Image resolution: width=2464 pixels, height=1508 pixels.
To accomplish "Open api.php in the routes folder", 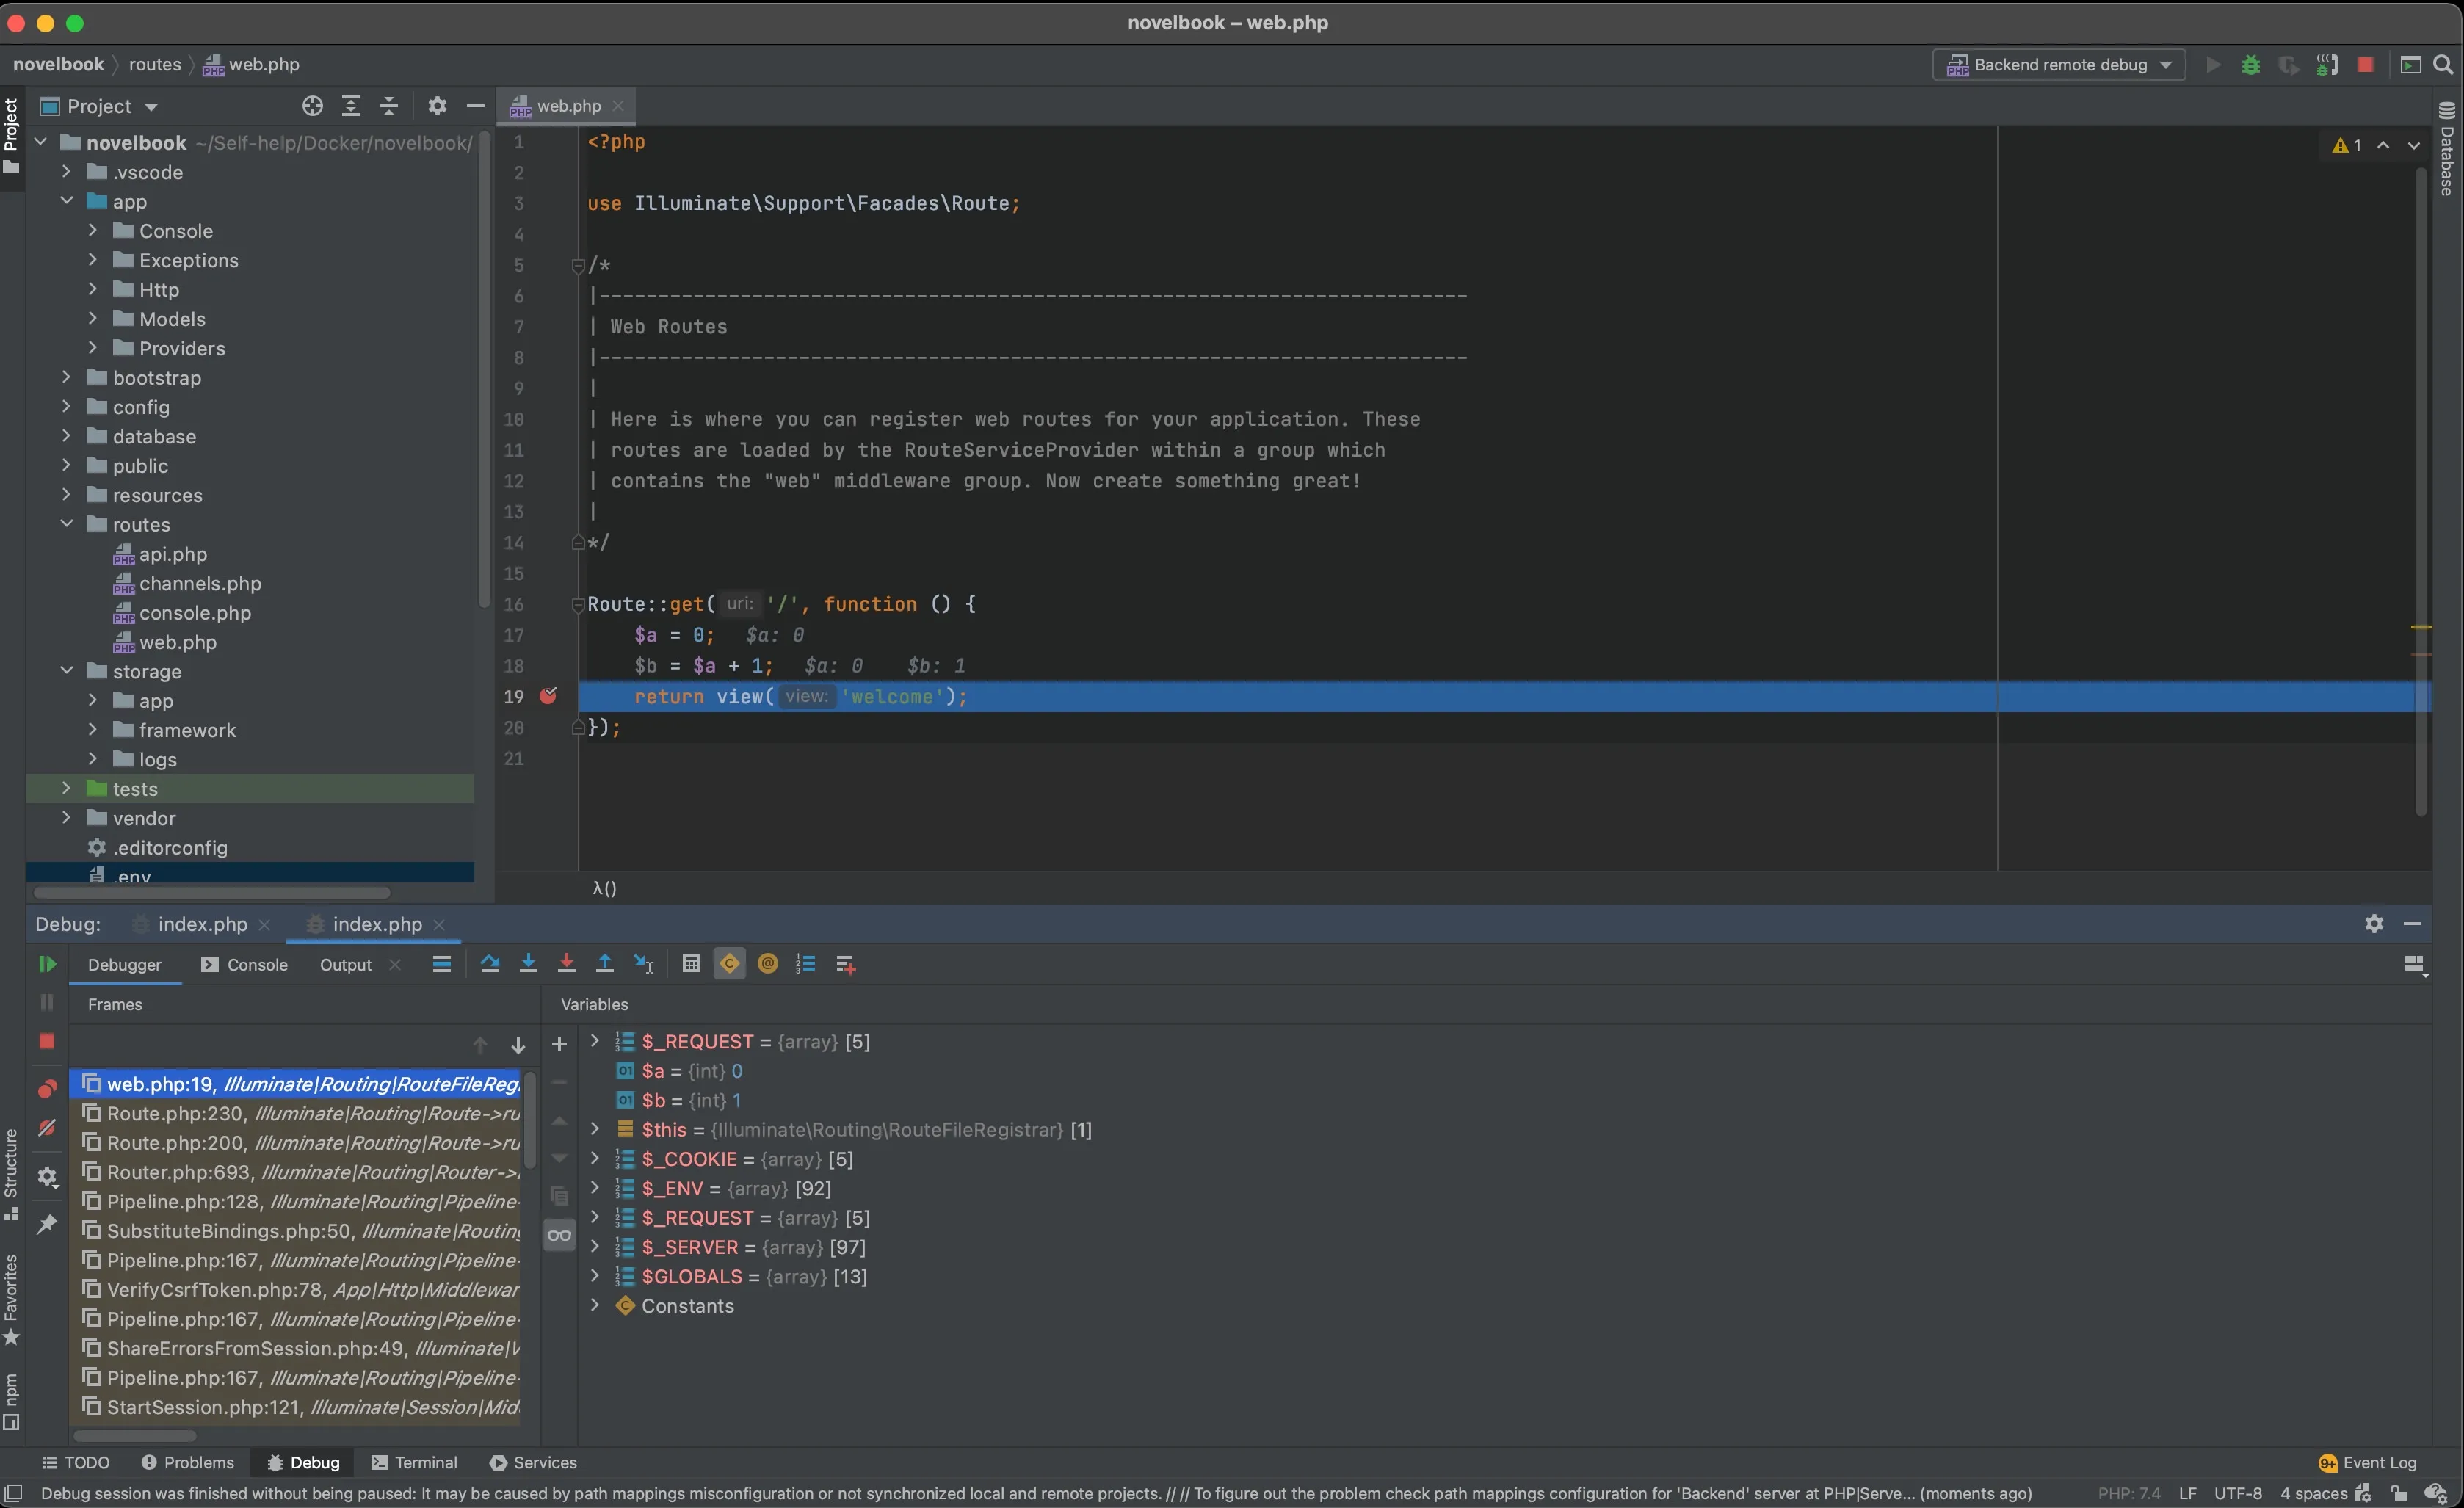I will tap(173, 554).
